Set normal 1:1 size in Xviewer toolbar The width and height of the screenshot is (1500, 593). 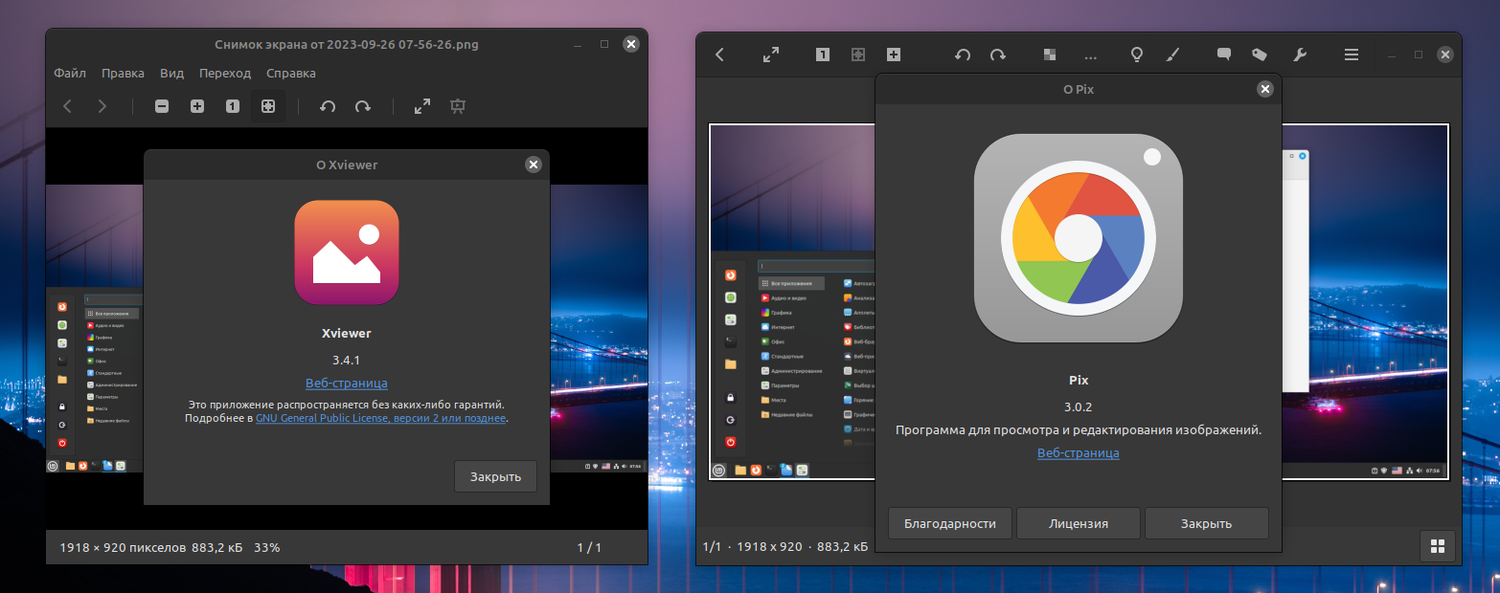point(232,106)
